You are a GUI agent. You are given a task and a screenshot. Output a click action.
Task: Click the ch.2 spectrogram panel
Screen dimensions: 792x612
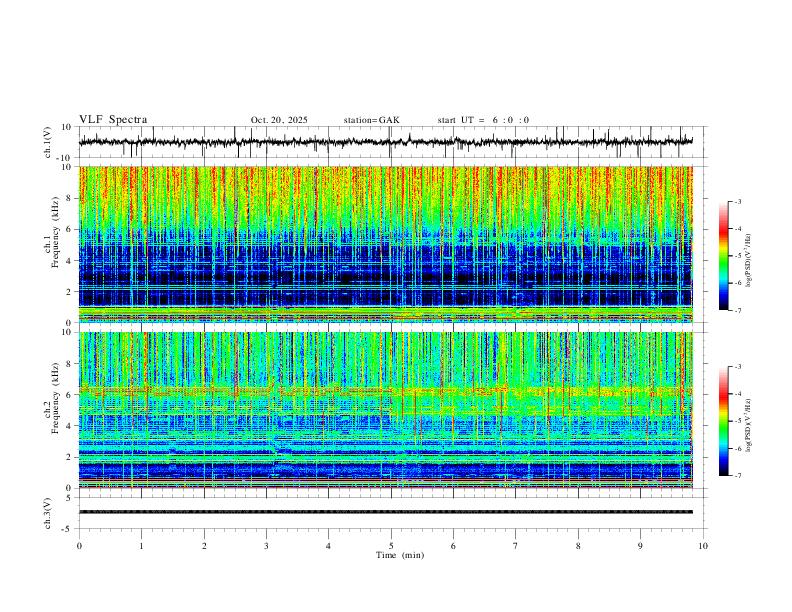tap(386, 410)
